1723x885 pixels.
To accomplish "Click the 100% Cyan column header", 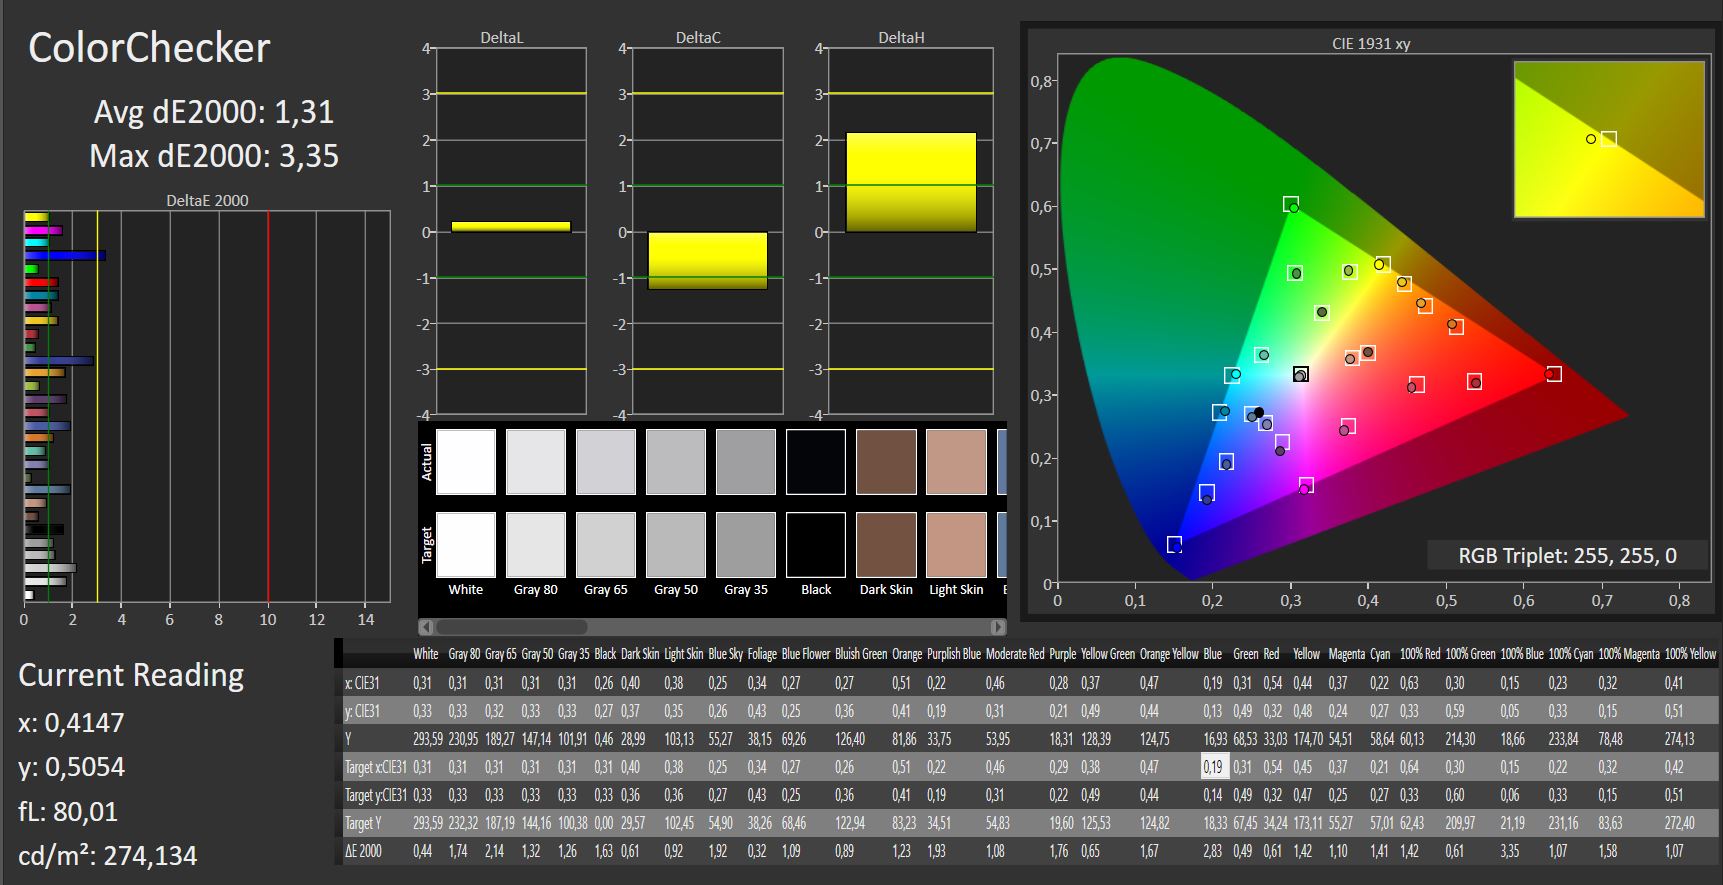I will pyautogui.click(x=1571, y=654).
